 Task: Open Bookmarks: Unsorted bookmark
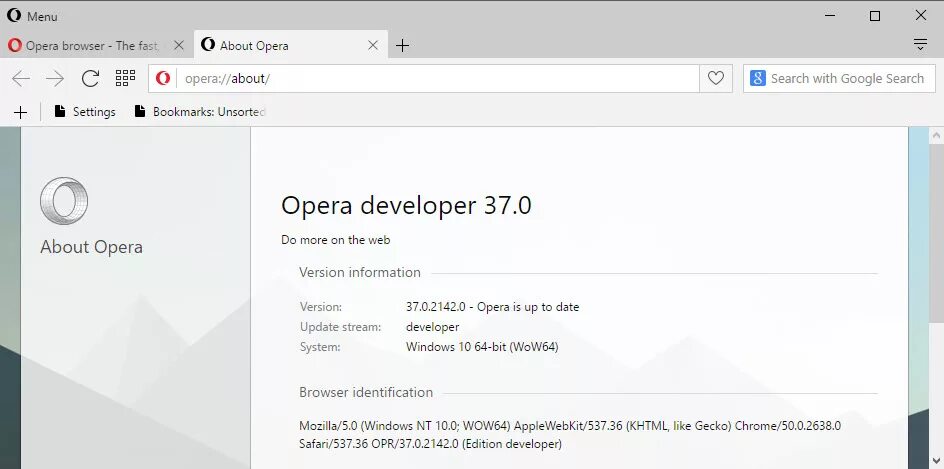200,111
